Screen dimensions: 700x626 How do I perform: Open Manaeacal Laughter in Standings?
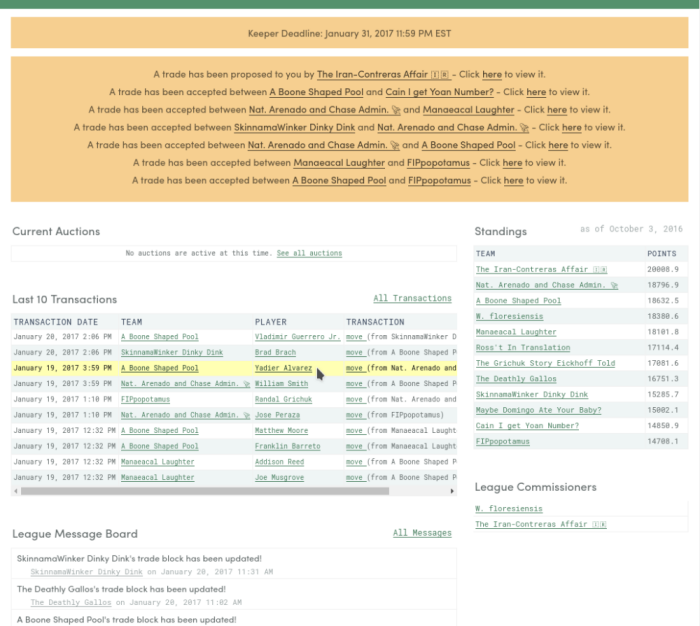point(516,332)
